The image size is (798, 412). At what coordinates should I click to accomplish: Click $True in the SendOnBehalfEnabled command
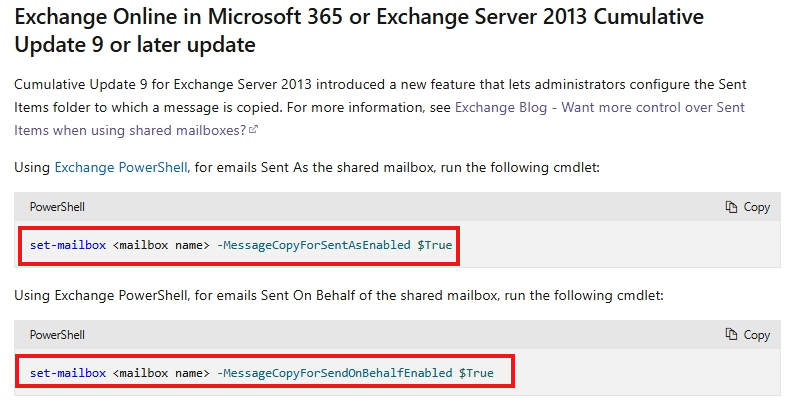(476, 373)
